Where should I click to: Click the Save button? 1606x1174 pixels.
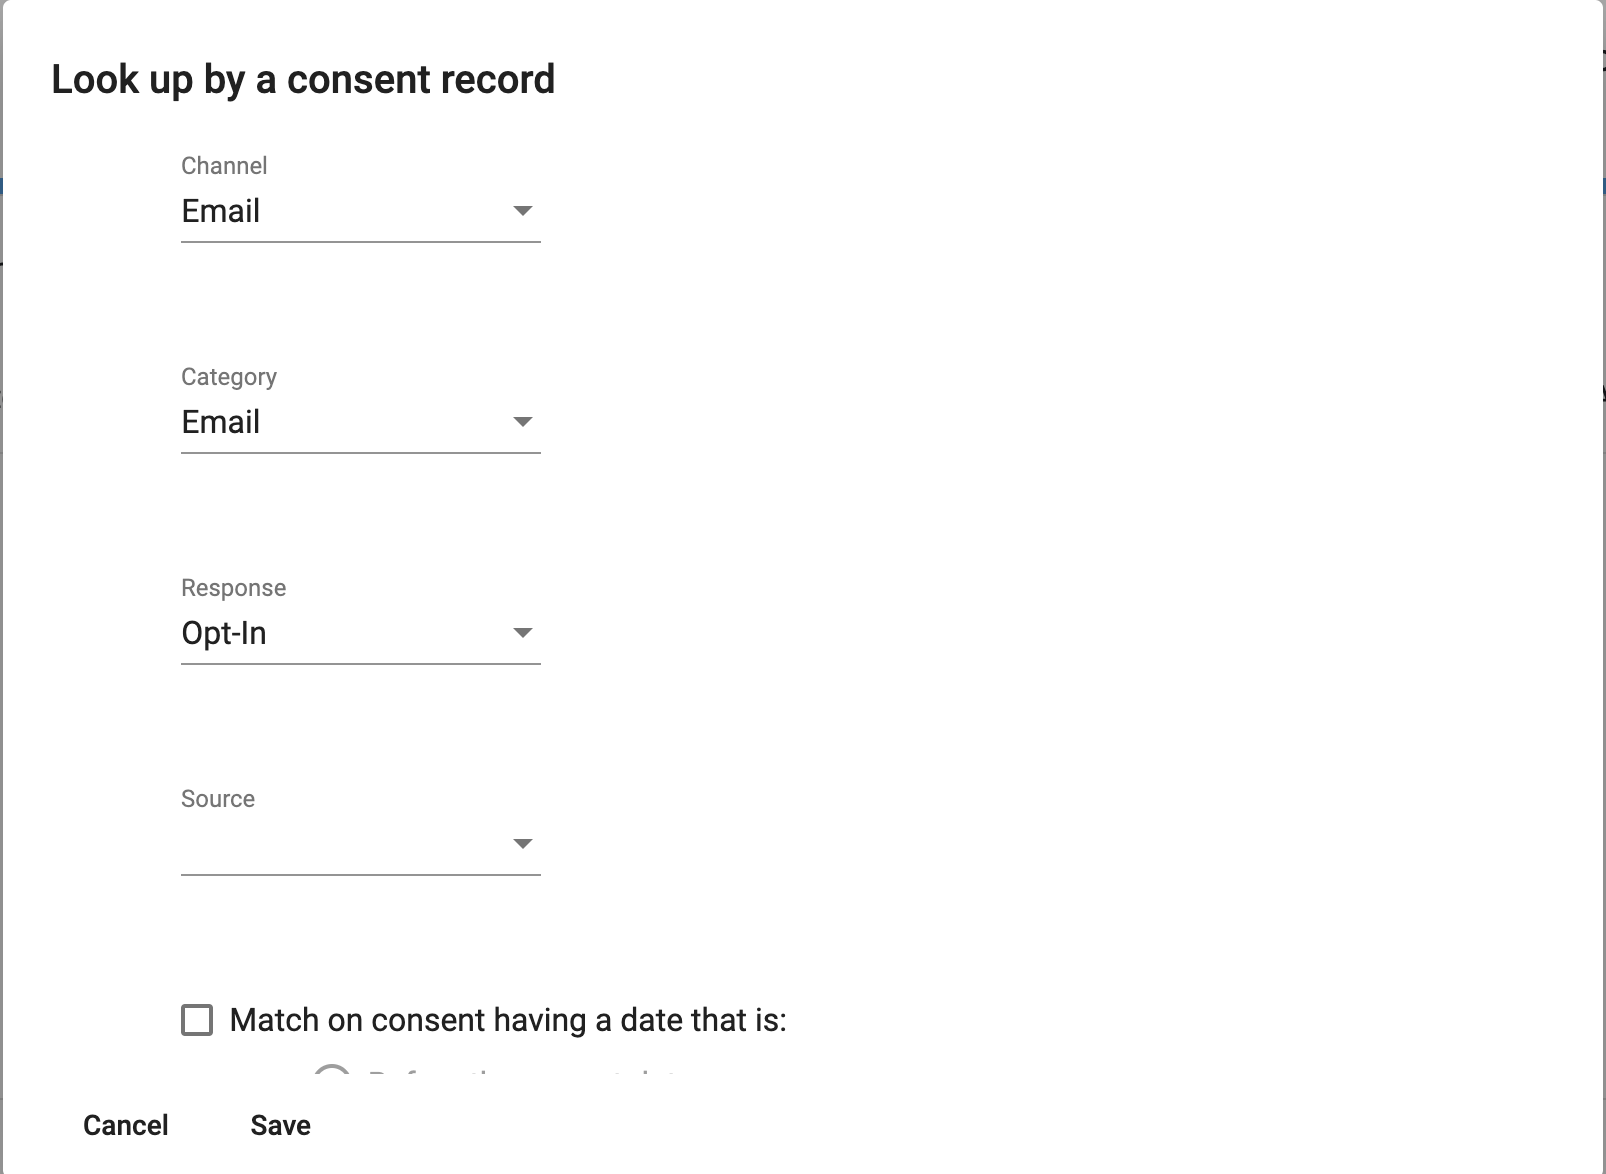[x=281, y=1125]
